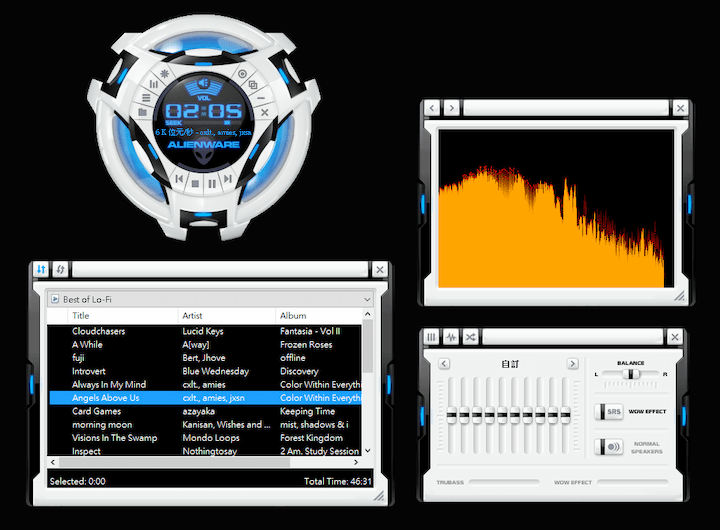Open the crossfade shuffle tab in effects window

471,337
